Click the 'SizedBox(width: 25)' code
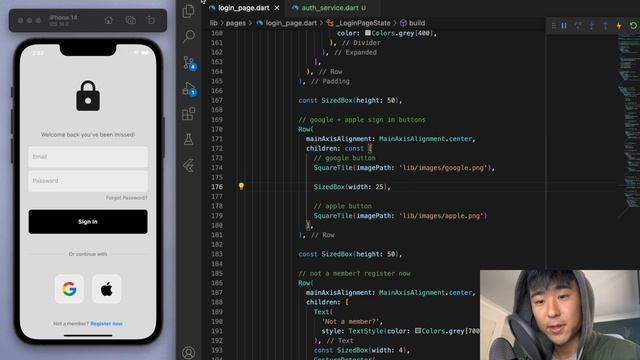The image size is (640, 360). click(x=351, y=187)
